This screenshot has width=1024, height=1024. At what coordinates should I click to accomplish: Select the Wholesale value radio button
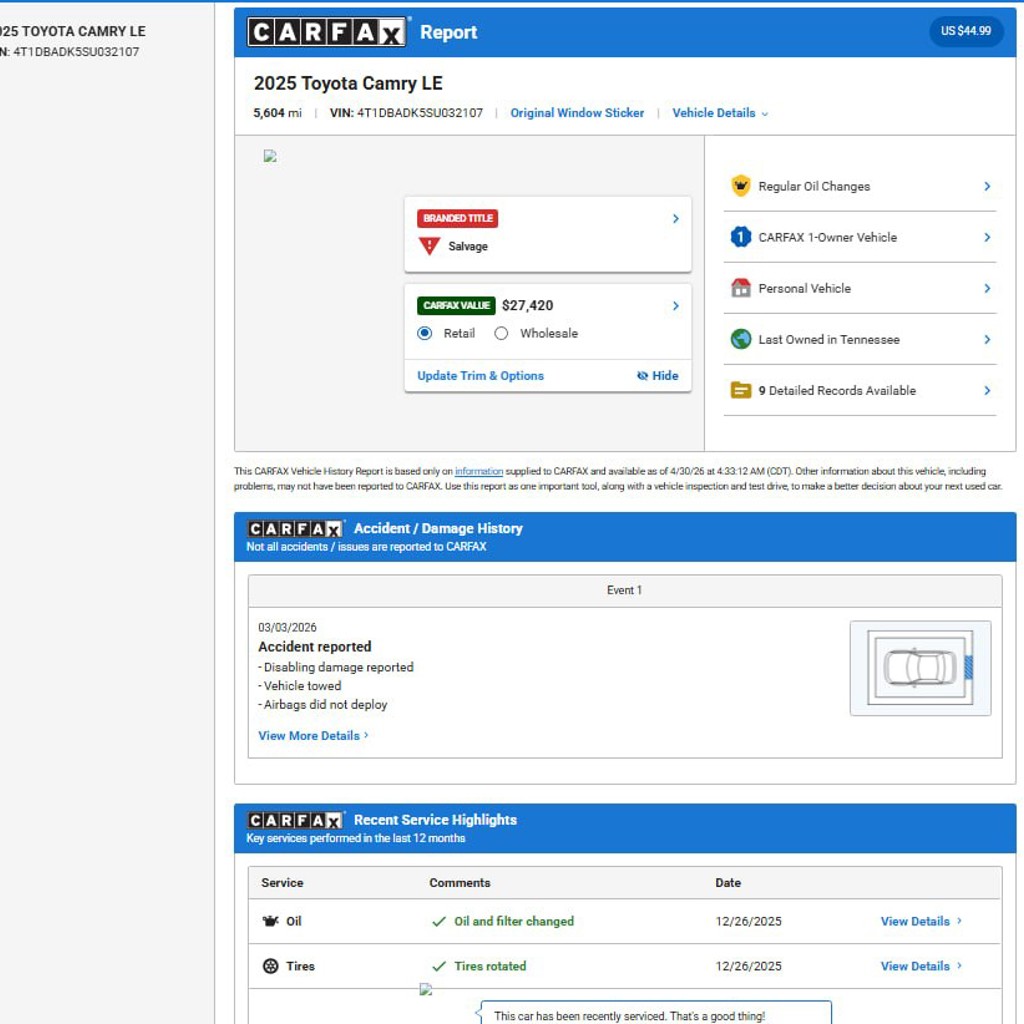[501, 333]
